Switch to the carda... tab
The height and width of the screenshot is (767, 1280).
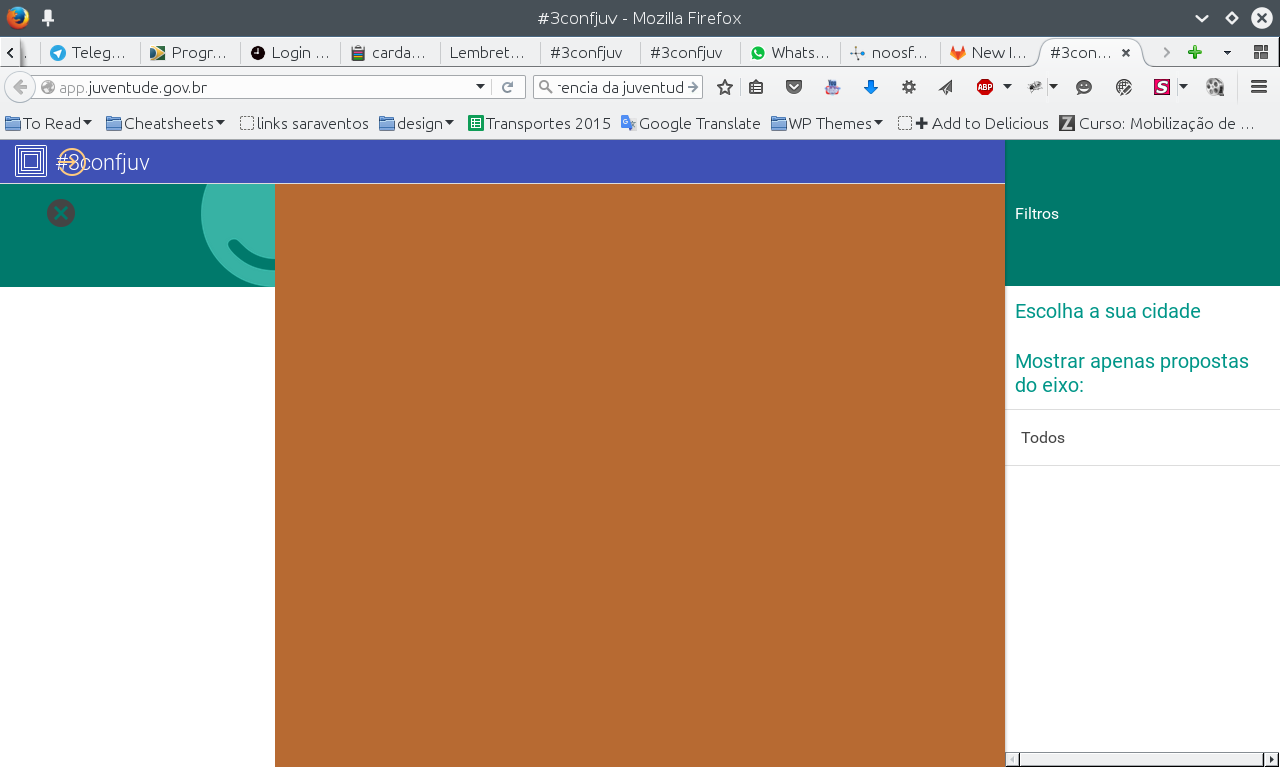pos(390,52)
